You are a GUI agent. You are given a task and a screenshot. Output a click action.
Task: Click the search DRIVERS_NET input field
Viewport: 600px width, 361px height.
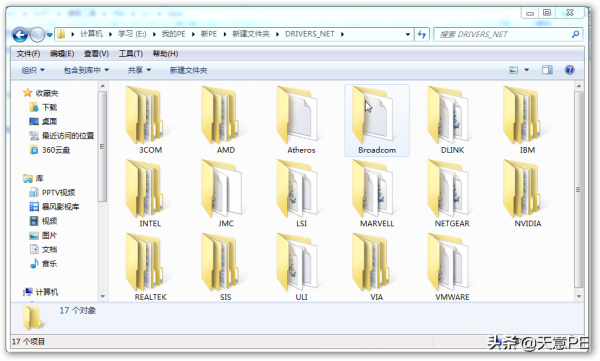501,34
